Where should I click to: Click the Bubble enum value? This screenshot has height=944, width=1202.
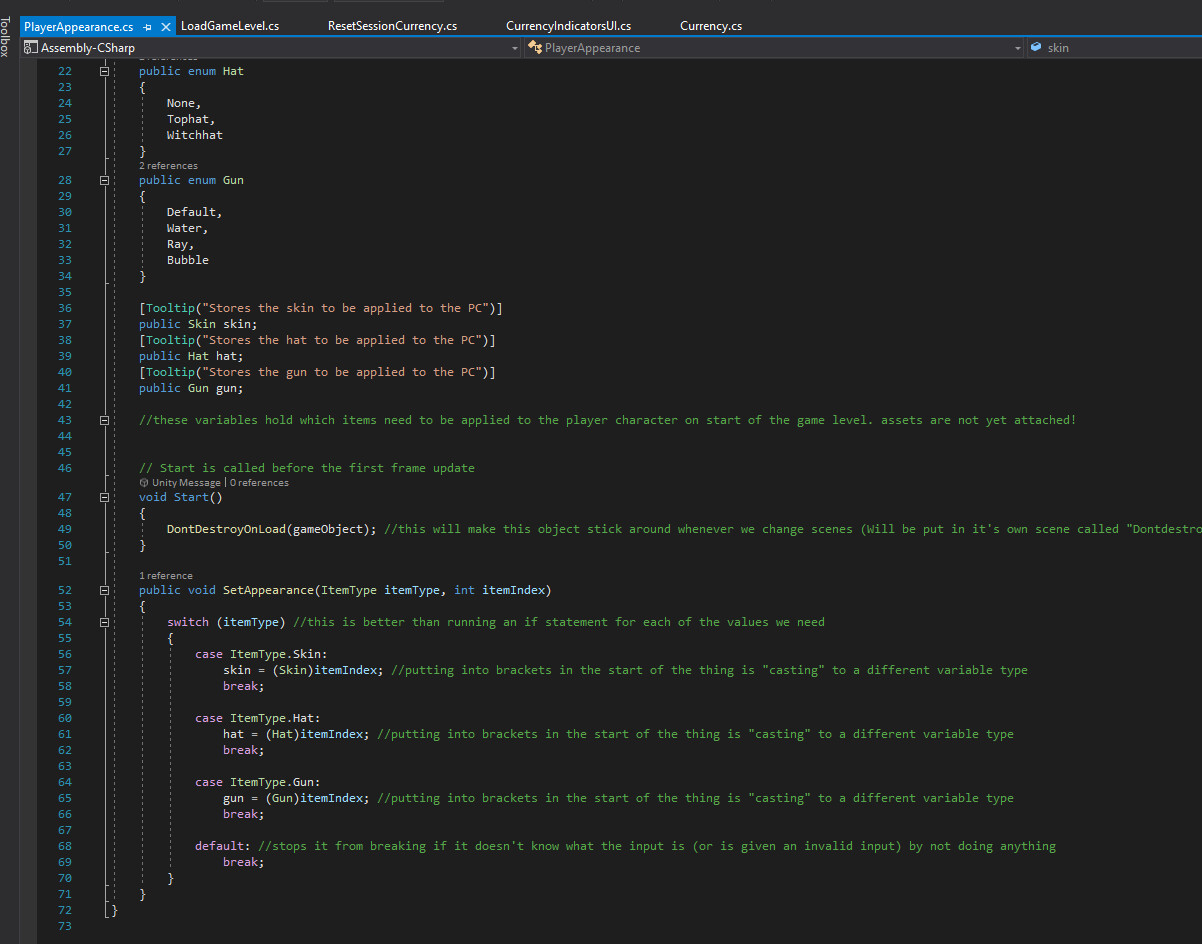(x=188, y=260)
